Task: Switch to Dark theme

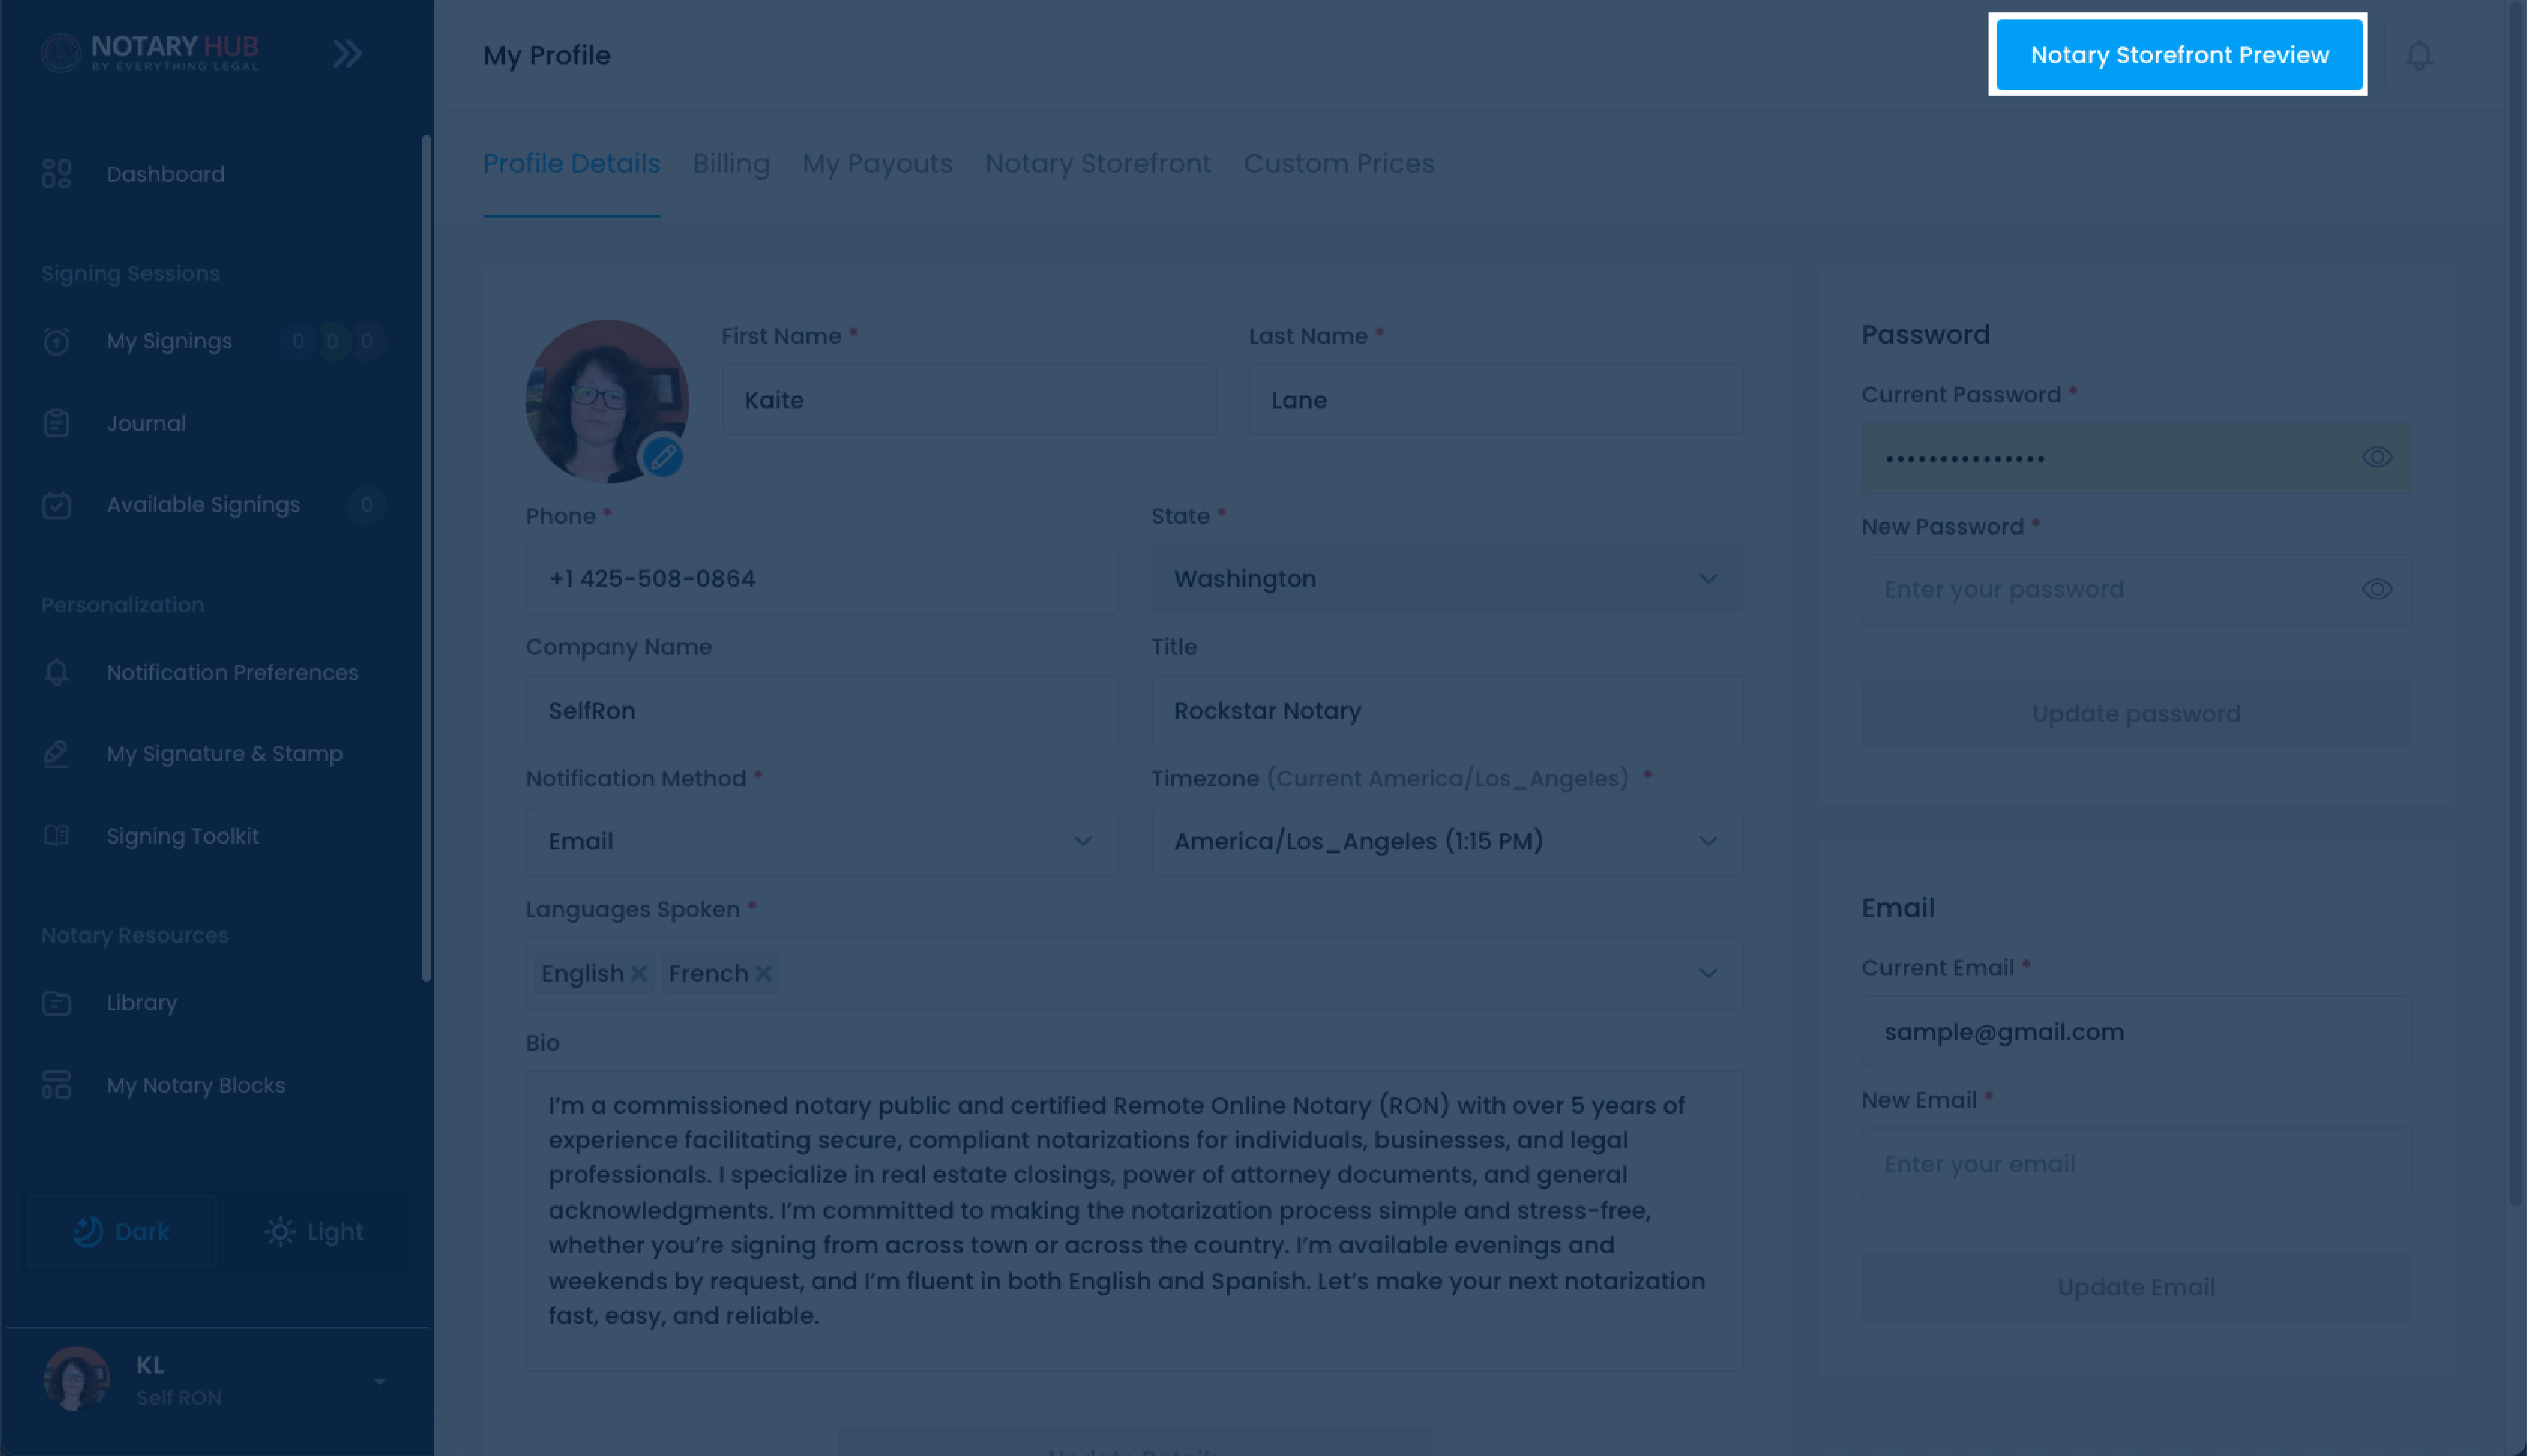Action: click(122, 1232)
